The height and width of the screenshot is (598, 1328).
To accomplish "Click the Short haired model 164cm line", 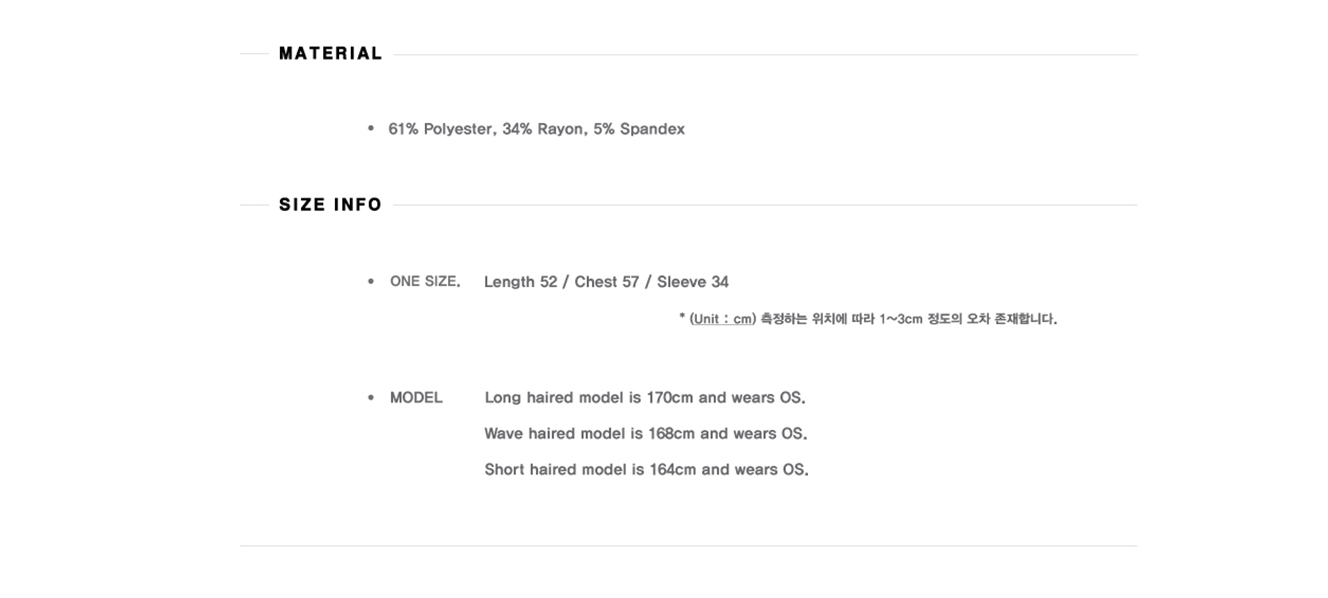I will (x=646, y=470).
